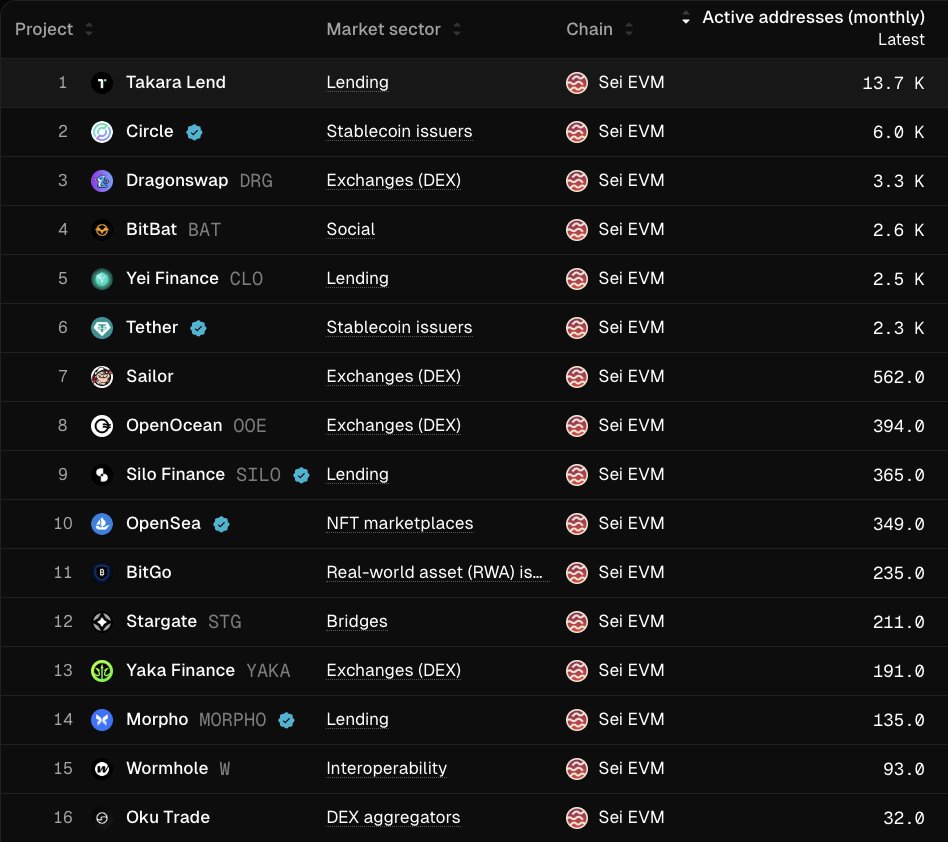This screenshot has width=948, height=842.
Task: Click the SILO ticker symbol
Action: pos(258,474)
